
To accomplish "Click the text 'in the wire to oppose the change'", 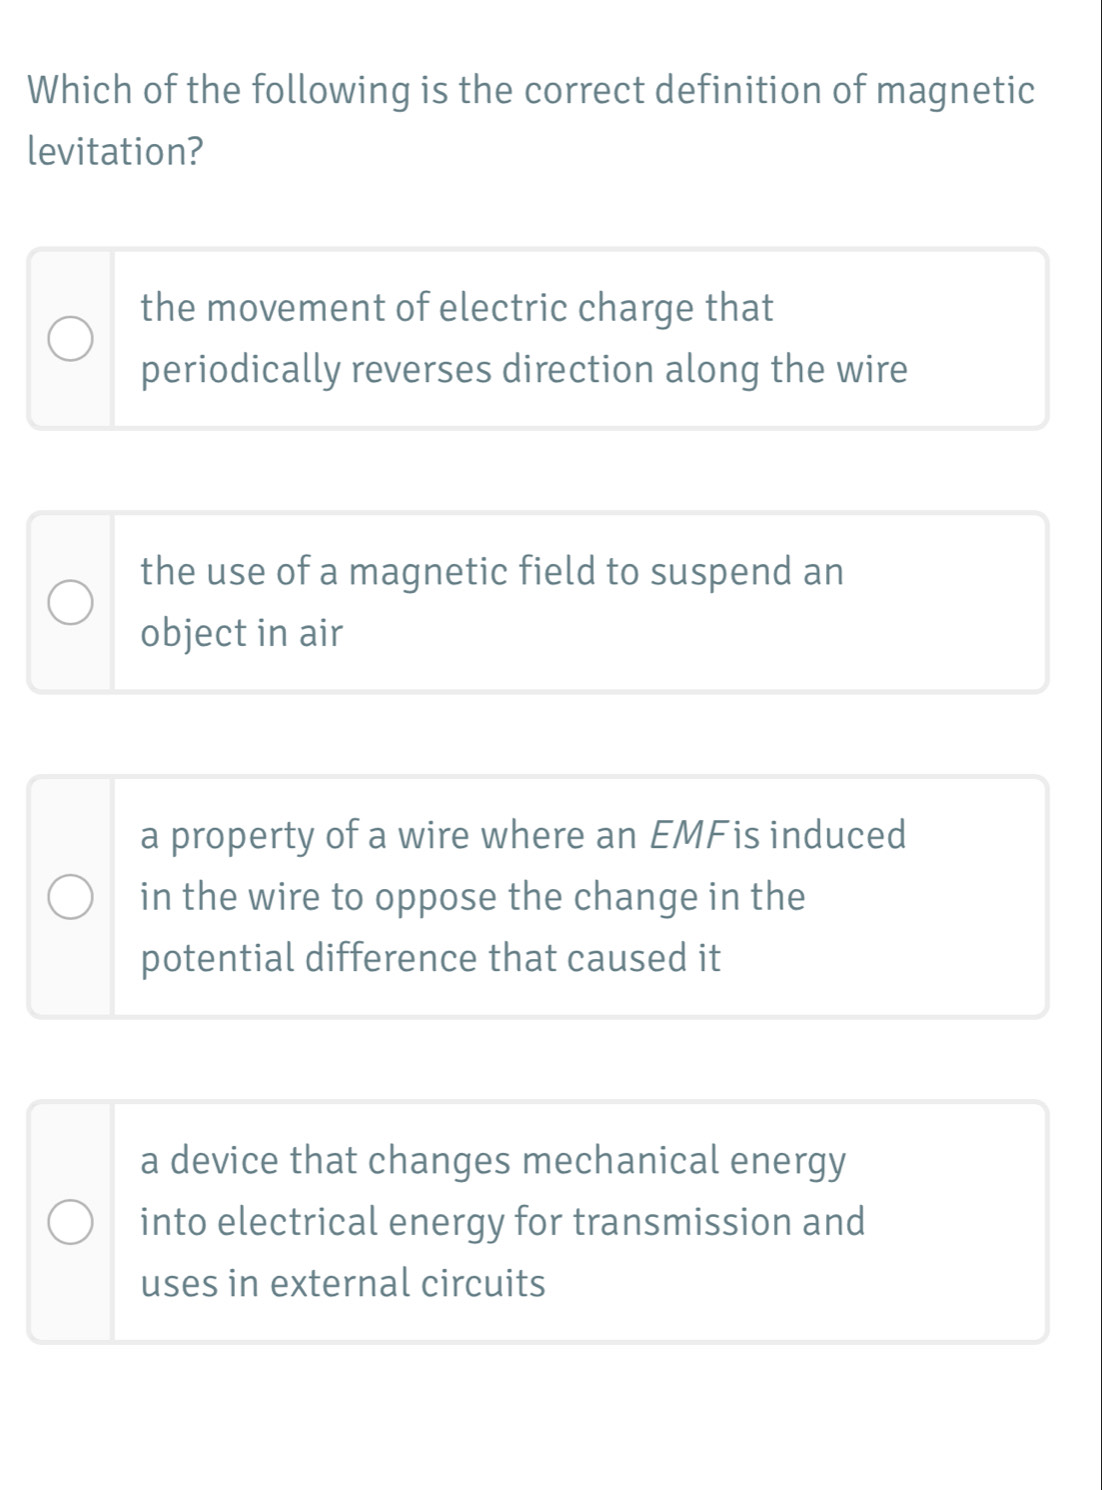I will pyautogui.click(x=472, y=897).
